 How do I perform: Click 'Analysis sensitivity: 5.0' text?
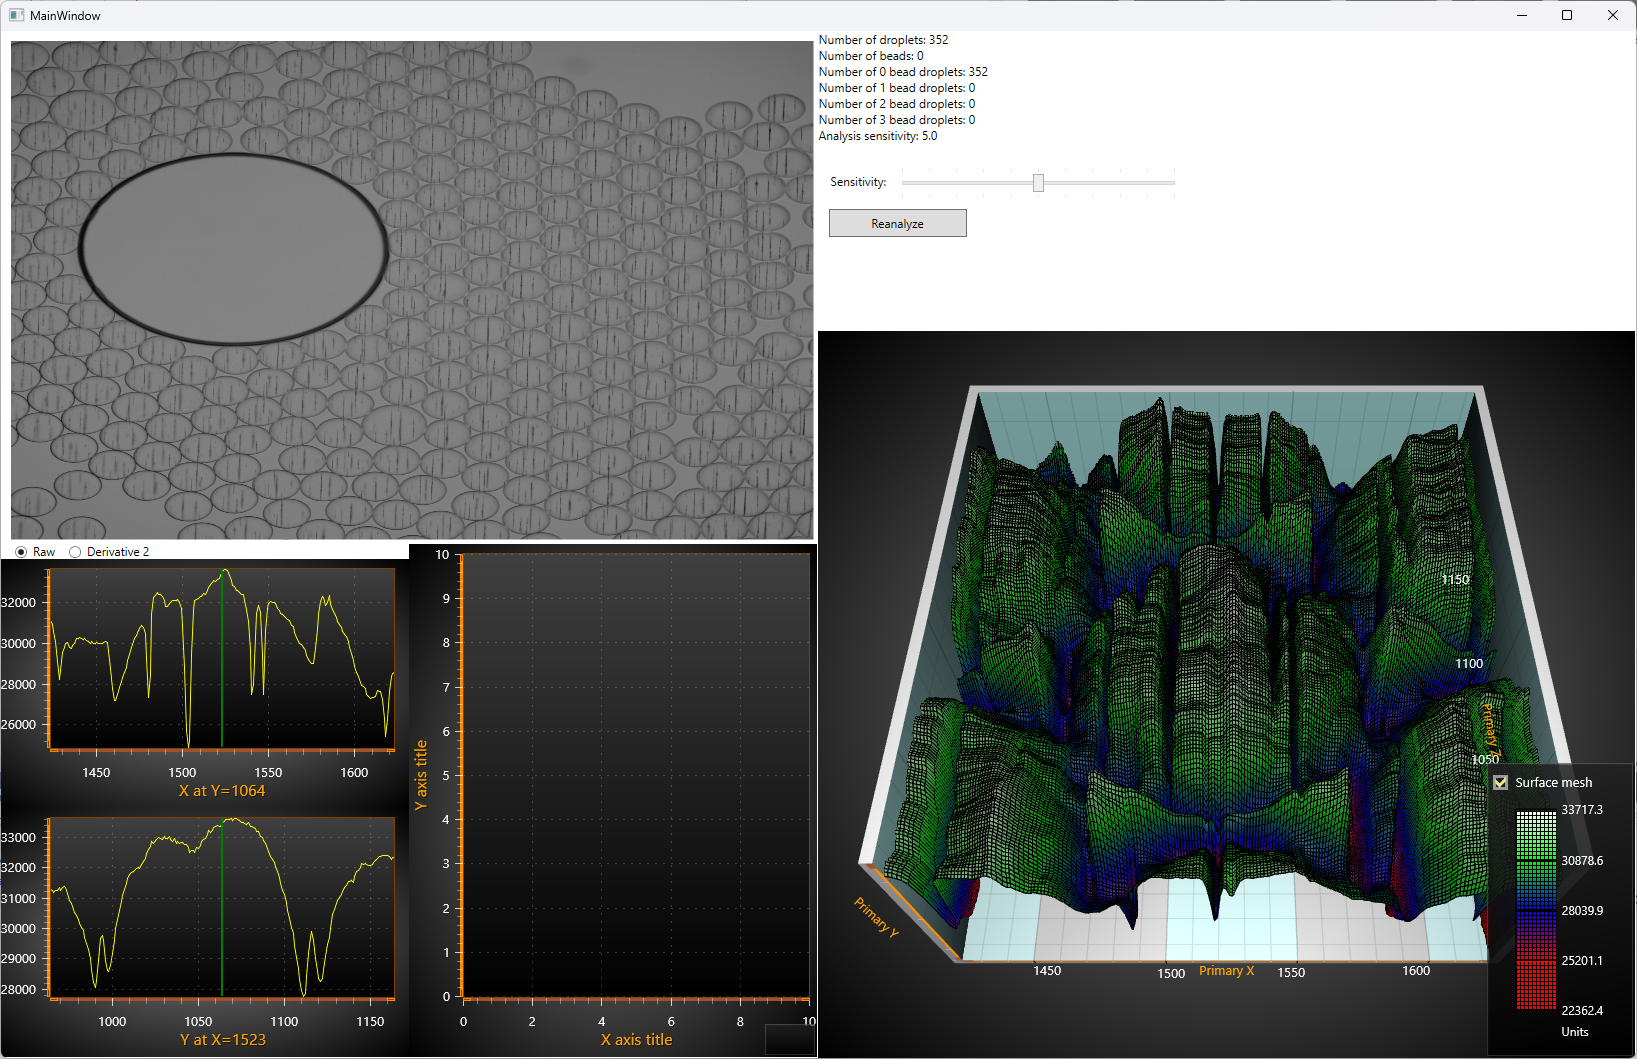[878, 136]
